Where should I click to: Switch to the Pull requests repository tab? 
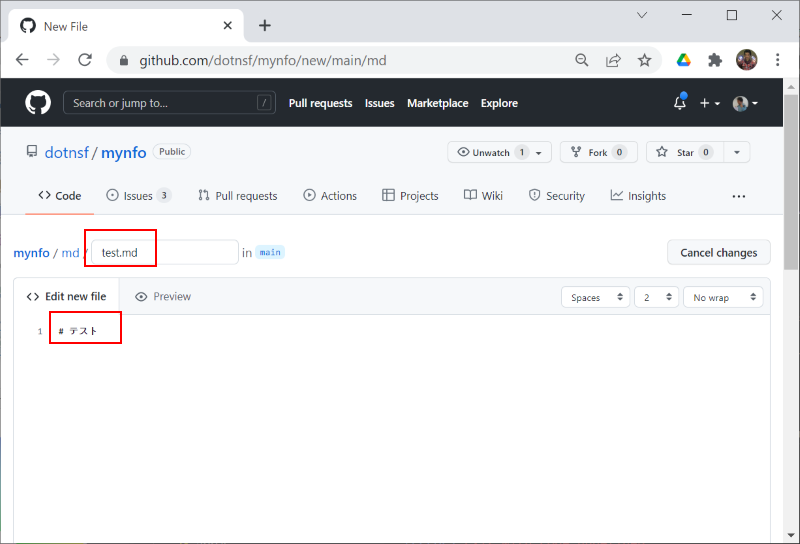(x=237, y=196)
